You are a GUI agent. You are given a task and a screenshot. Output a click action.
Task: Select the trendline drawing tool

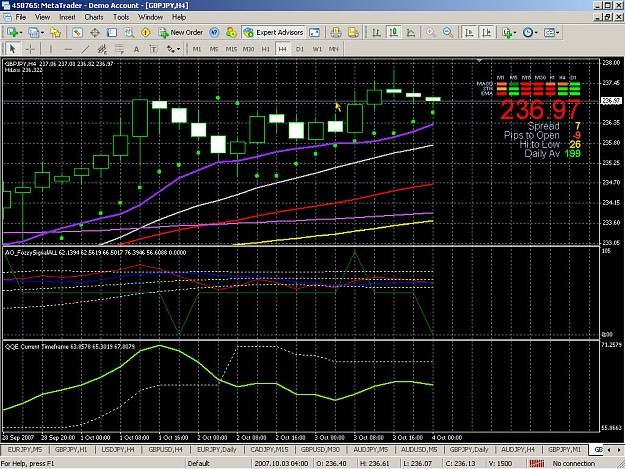coord(85,49)
